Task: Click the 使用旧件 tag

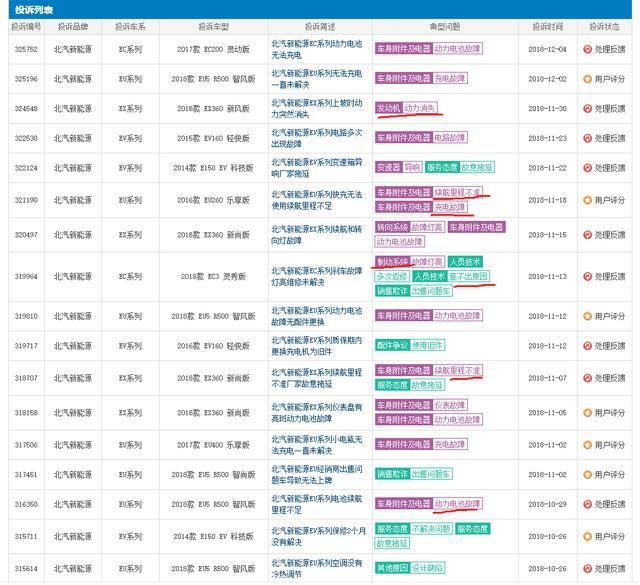Action: pos(427,345)
